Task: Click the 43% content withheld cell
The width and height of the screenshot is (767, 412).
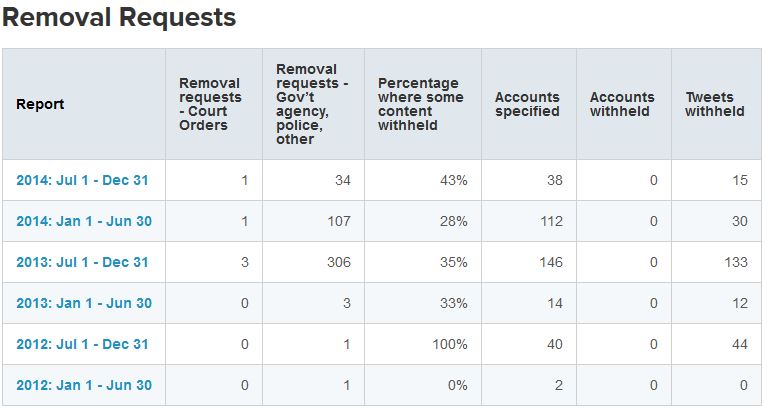Action: (453, 180)
